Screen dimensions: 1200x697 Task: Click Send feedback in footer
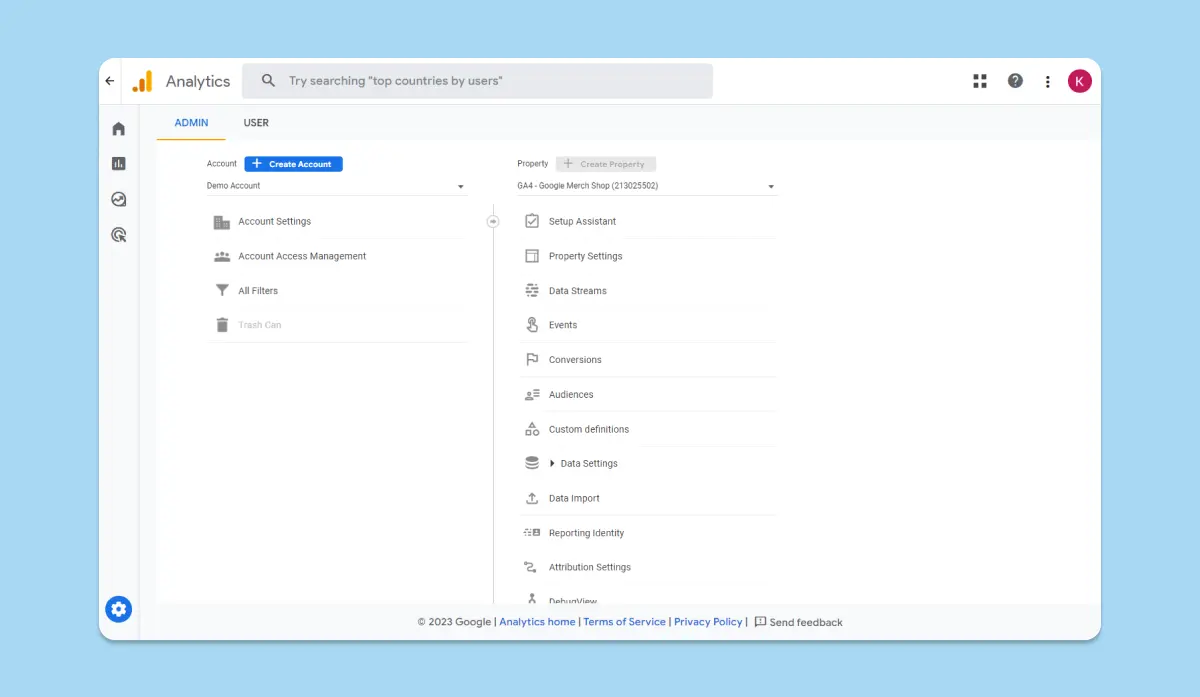pyautogui.click(x=798, y=622)
